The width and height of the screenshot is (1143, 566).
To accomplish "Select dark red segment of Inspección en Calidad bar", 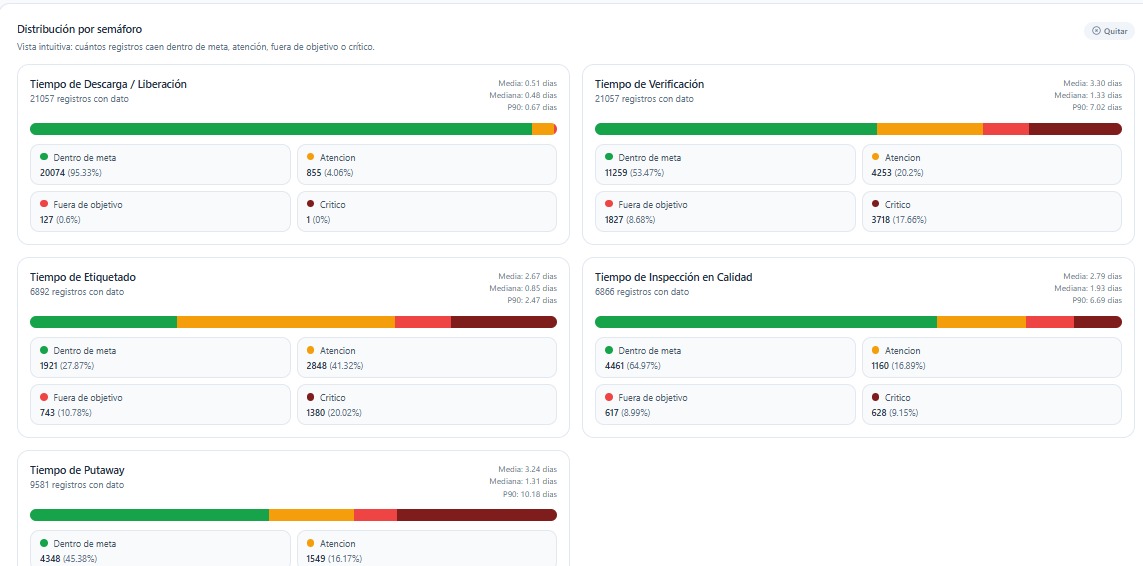I will [1098, 322].
